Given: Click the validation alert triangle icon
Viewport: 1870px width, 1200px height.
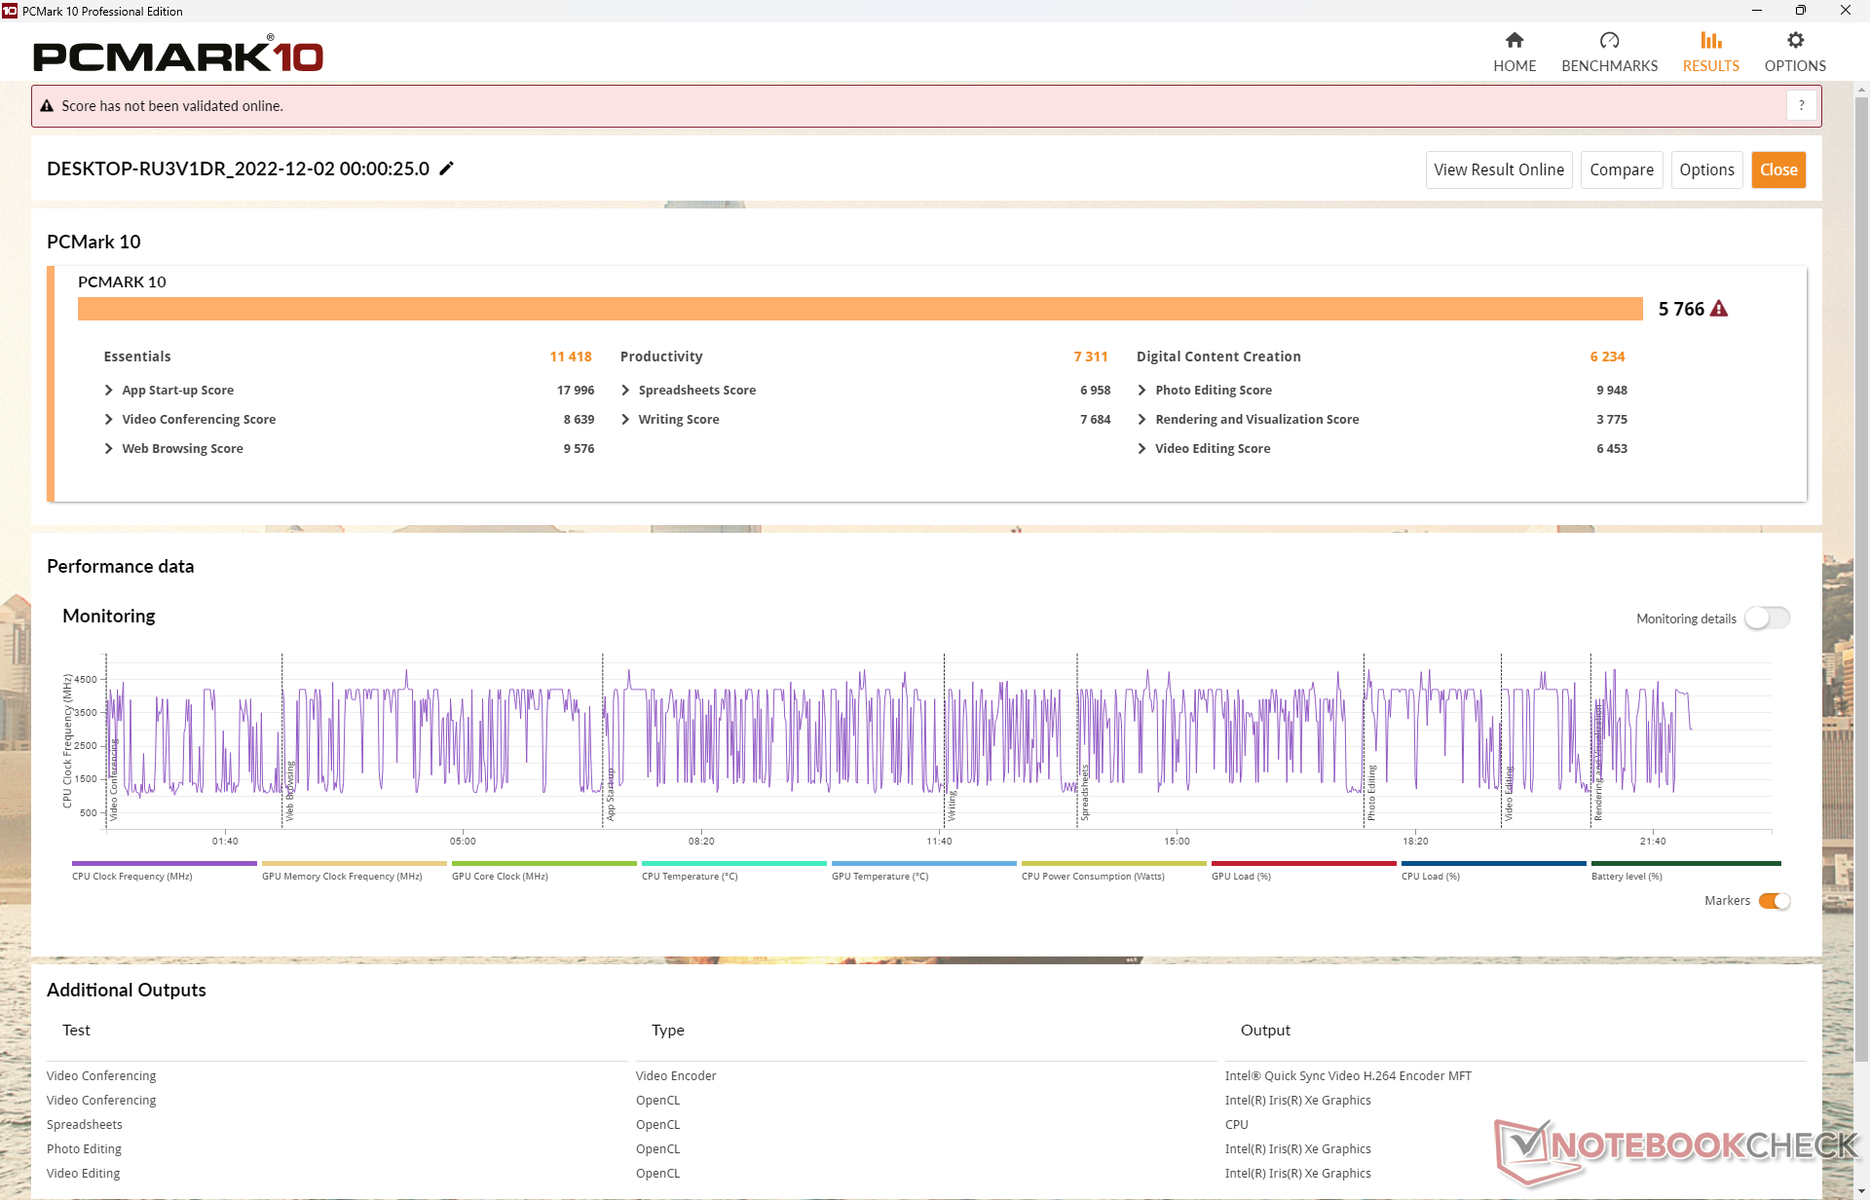Looking at the screenshot, I should 47,106.
